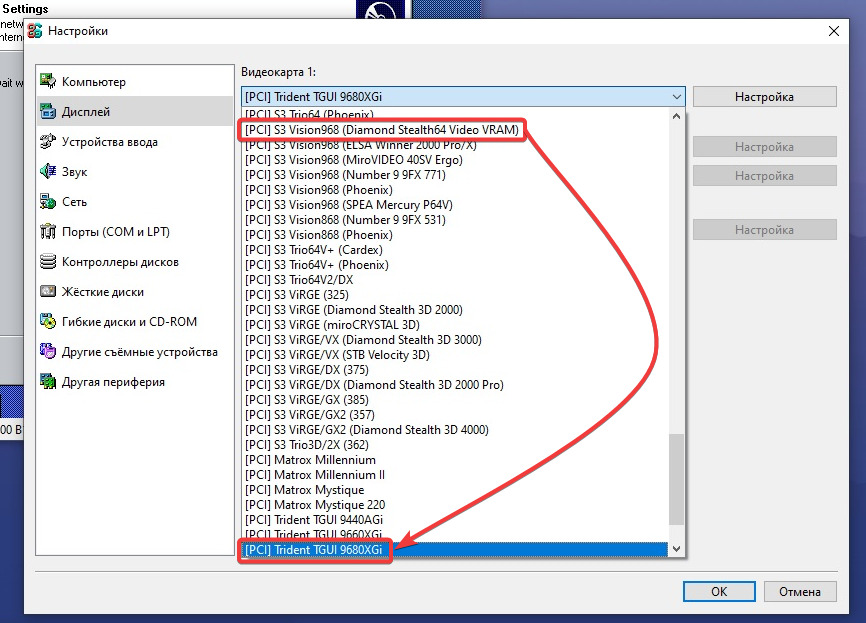Click the Сеть network icon
866x623 pixels.
tap(48, 201)
